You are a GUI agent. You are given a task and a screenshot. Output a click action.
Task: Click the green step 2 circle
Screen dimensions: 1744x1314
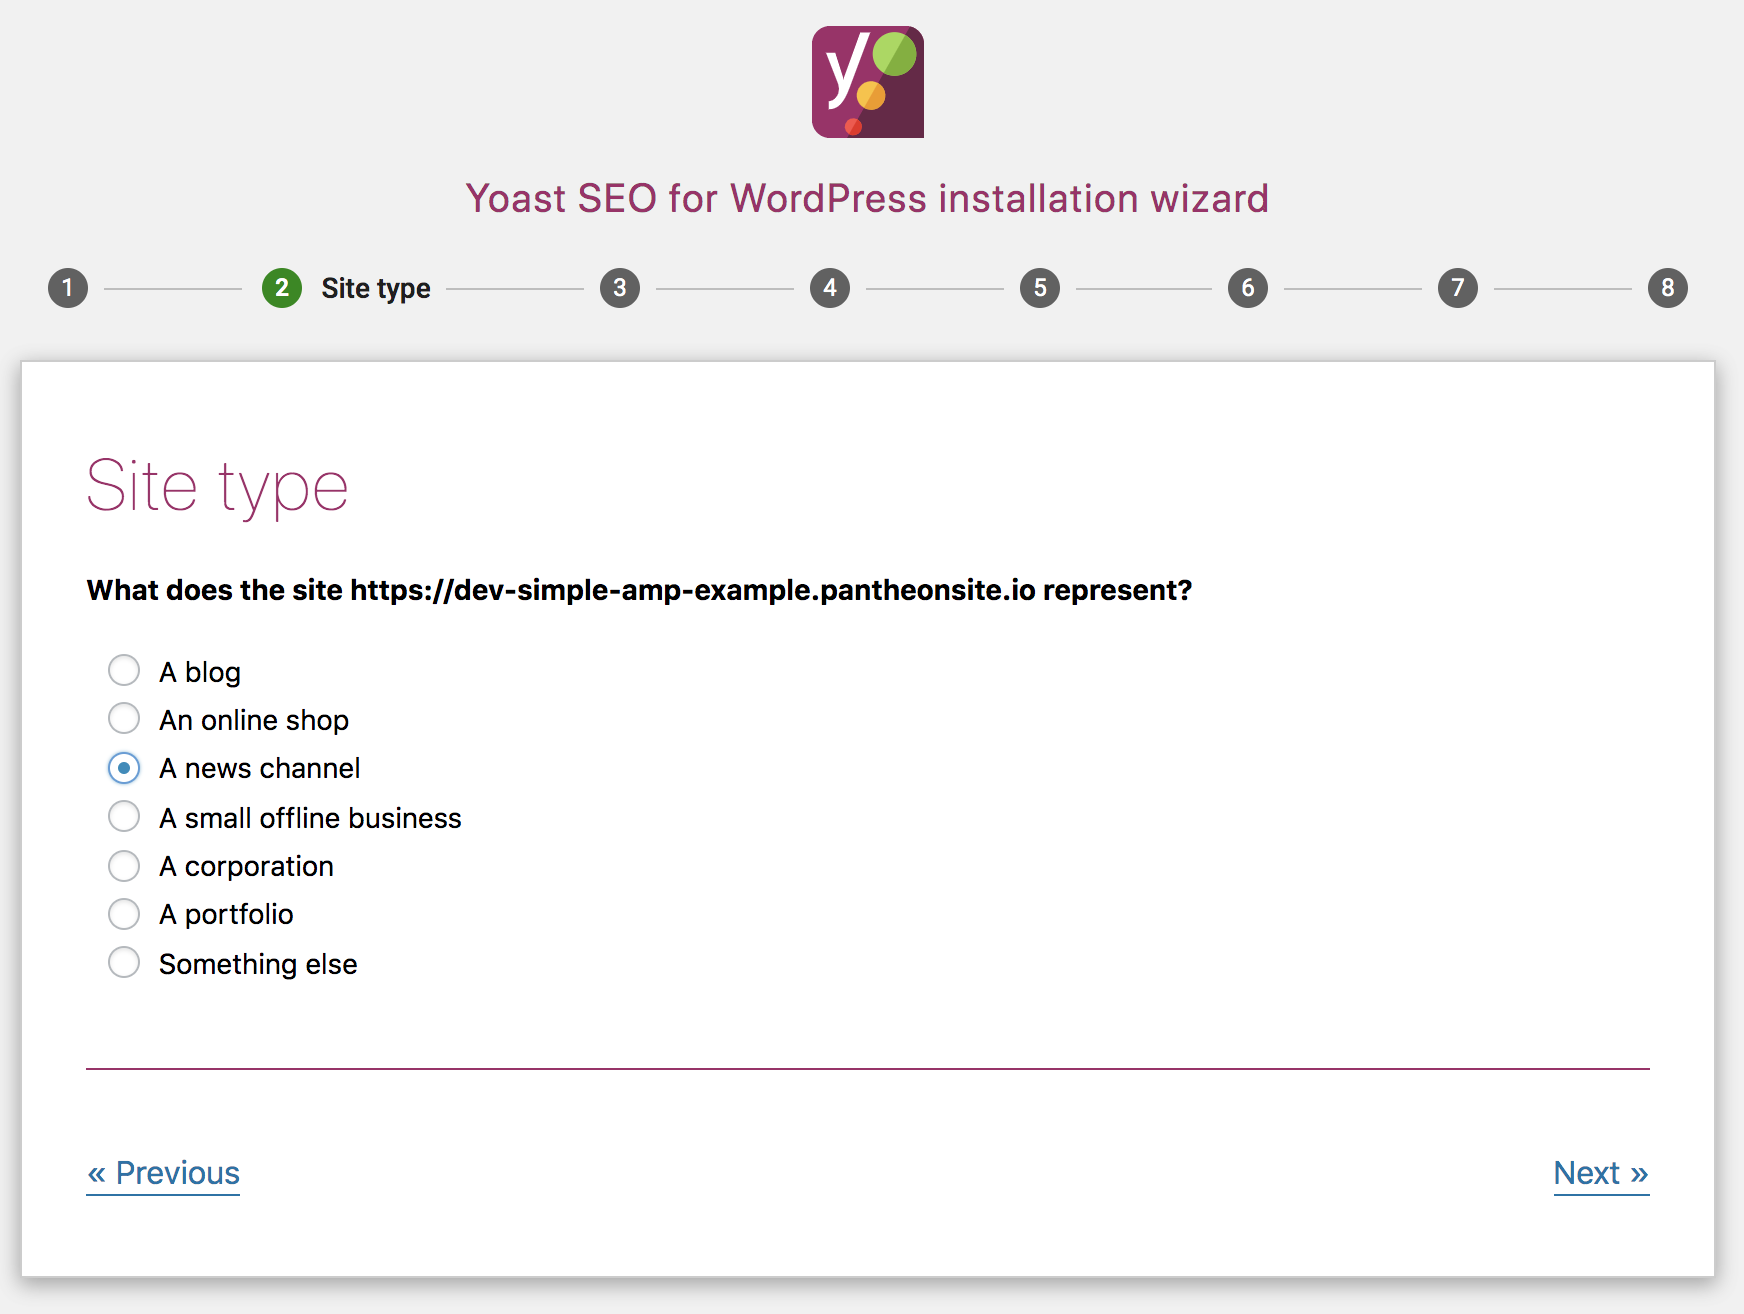coord(282,288)
